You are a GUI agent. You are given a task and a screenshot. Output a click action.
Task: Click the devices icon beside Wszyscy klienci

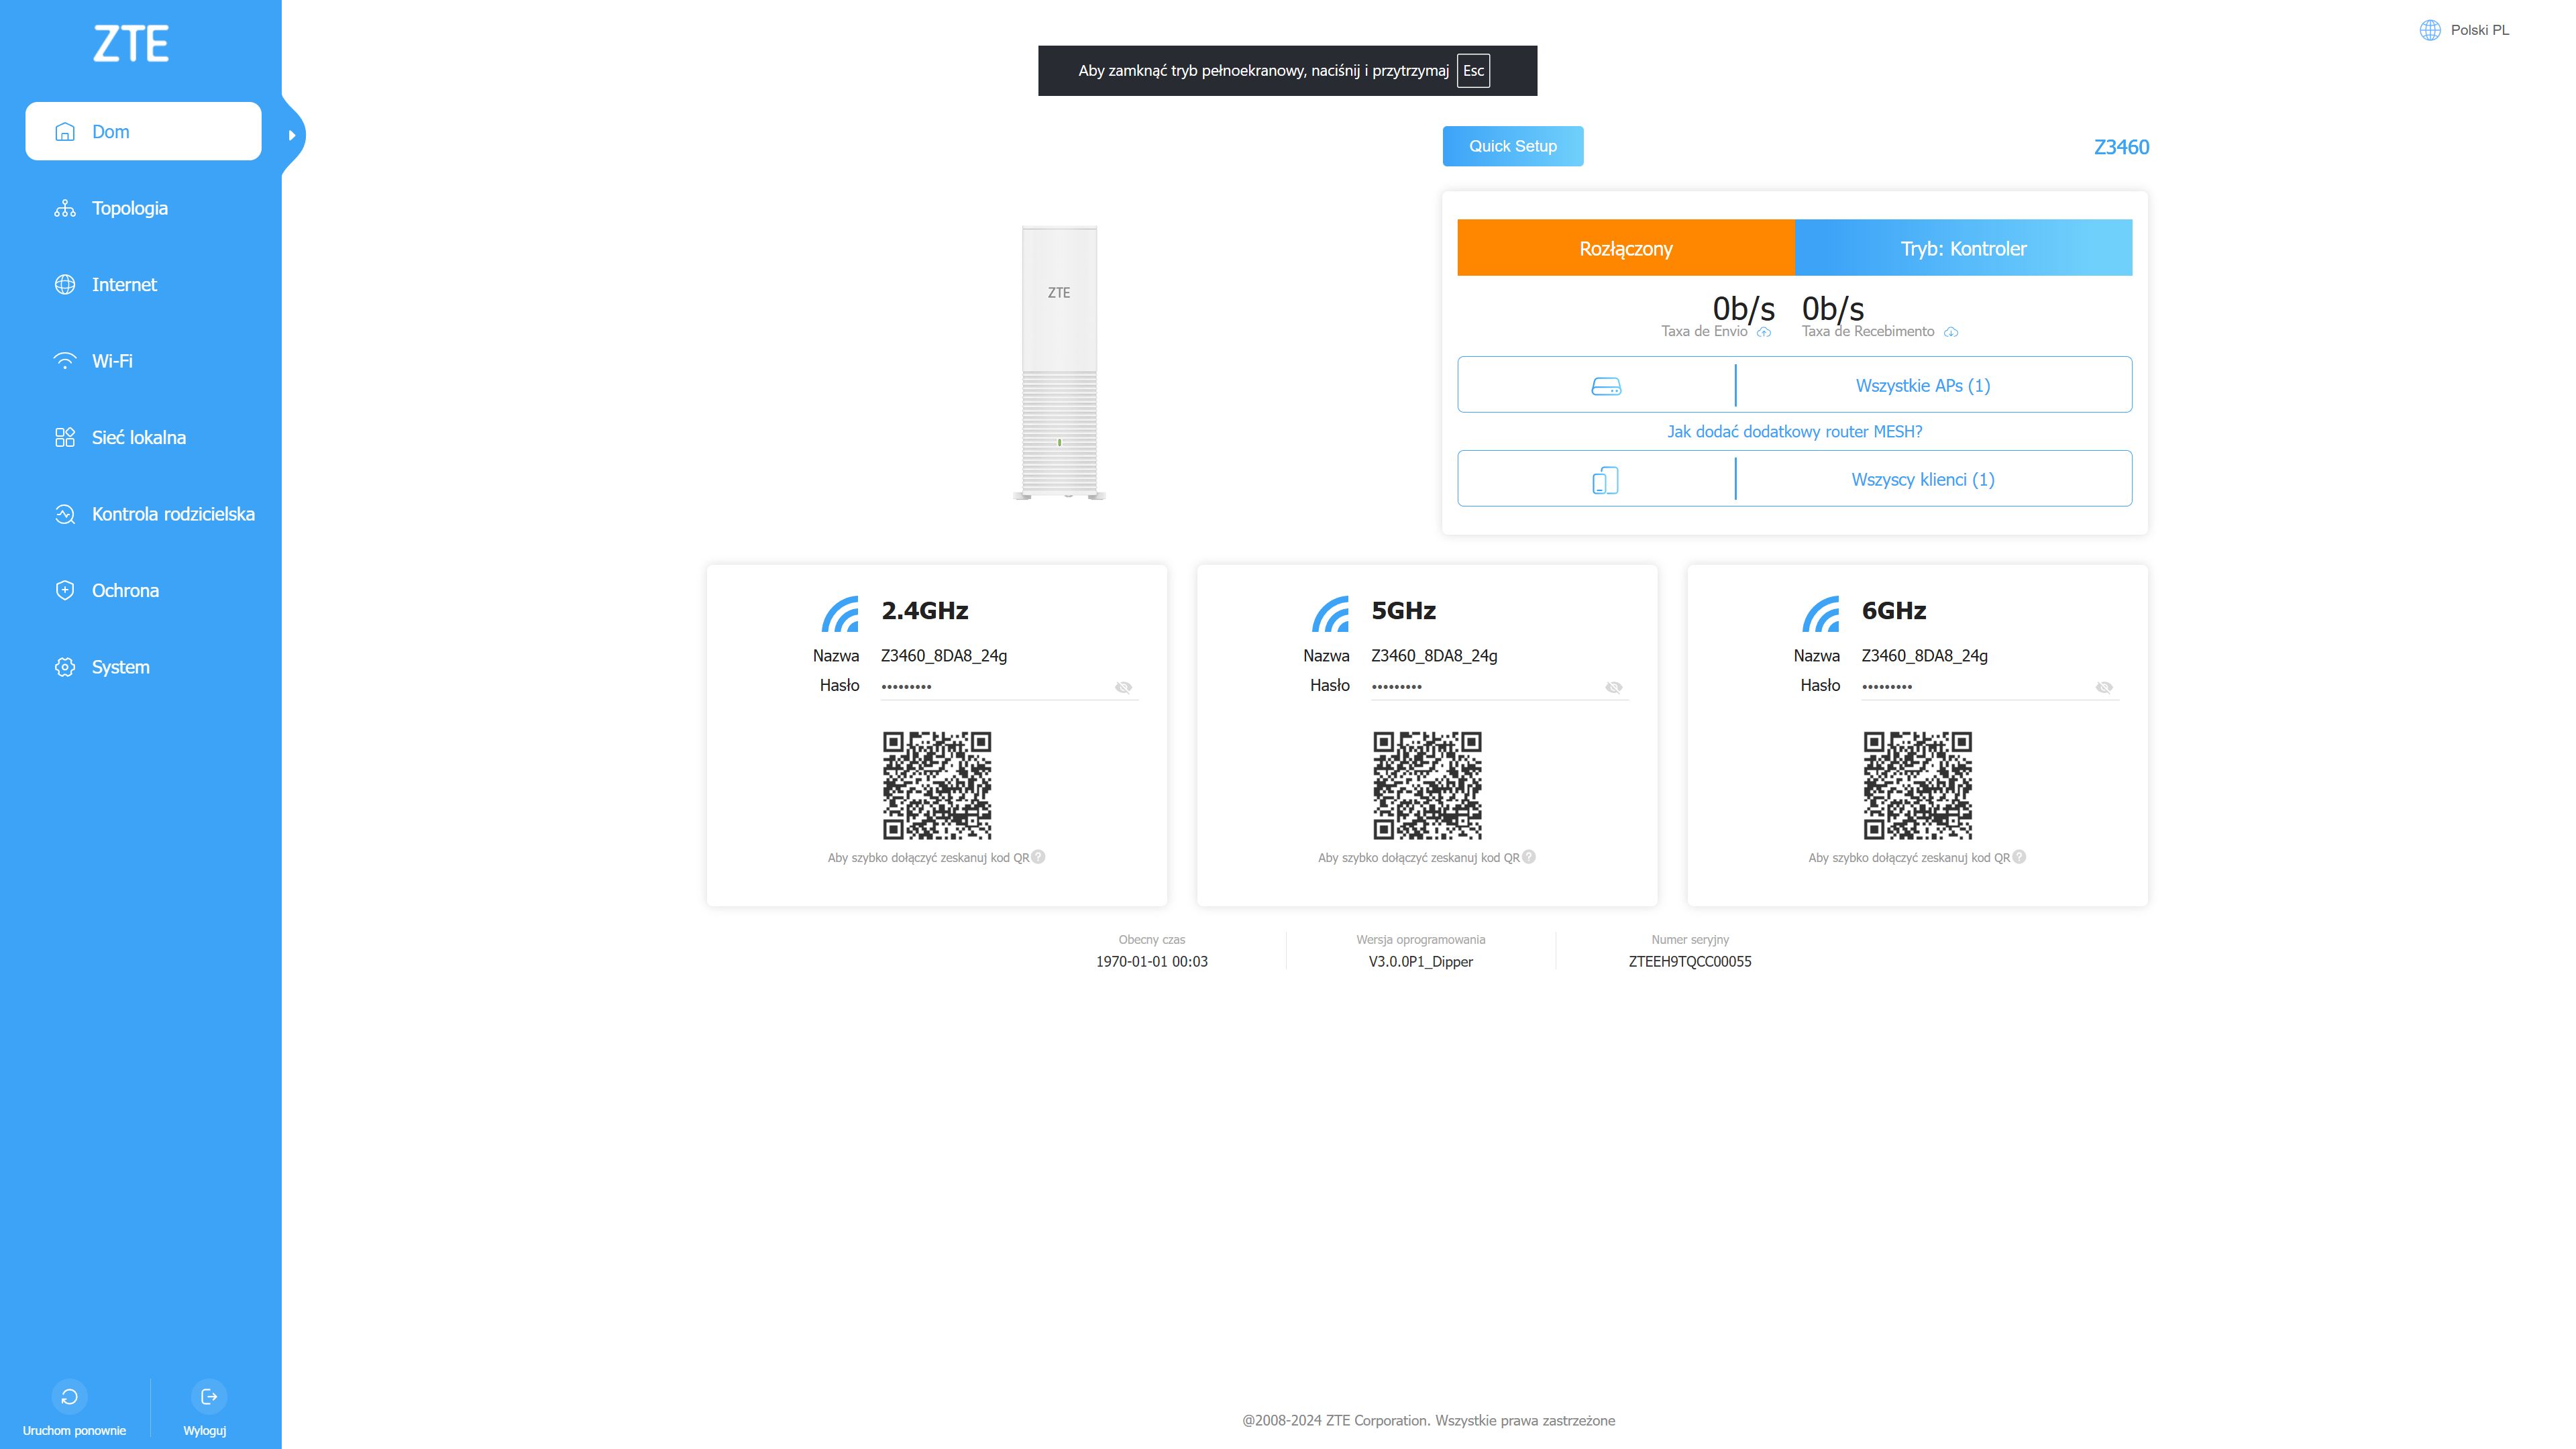pyautogui.click(x=1605, y=480)
